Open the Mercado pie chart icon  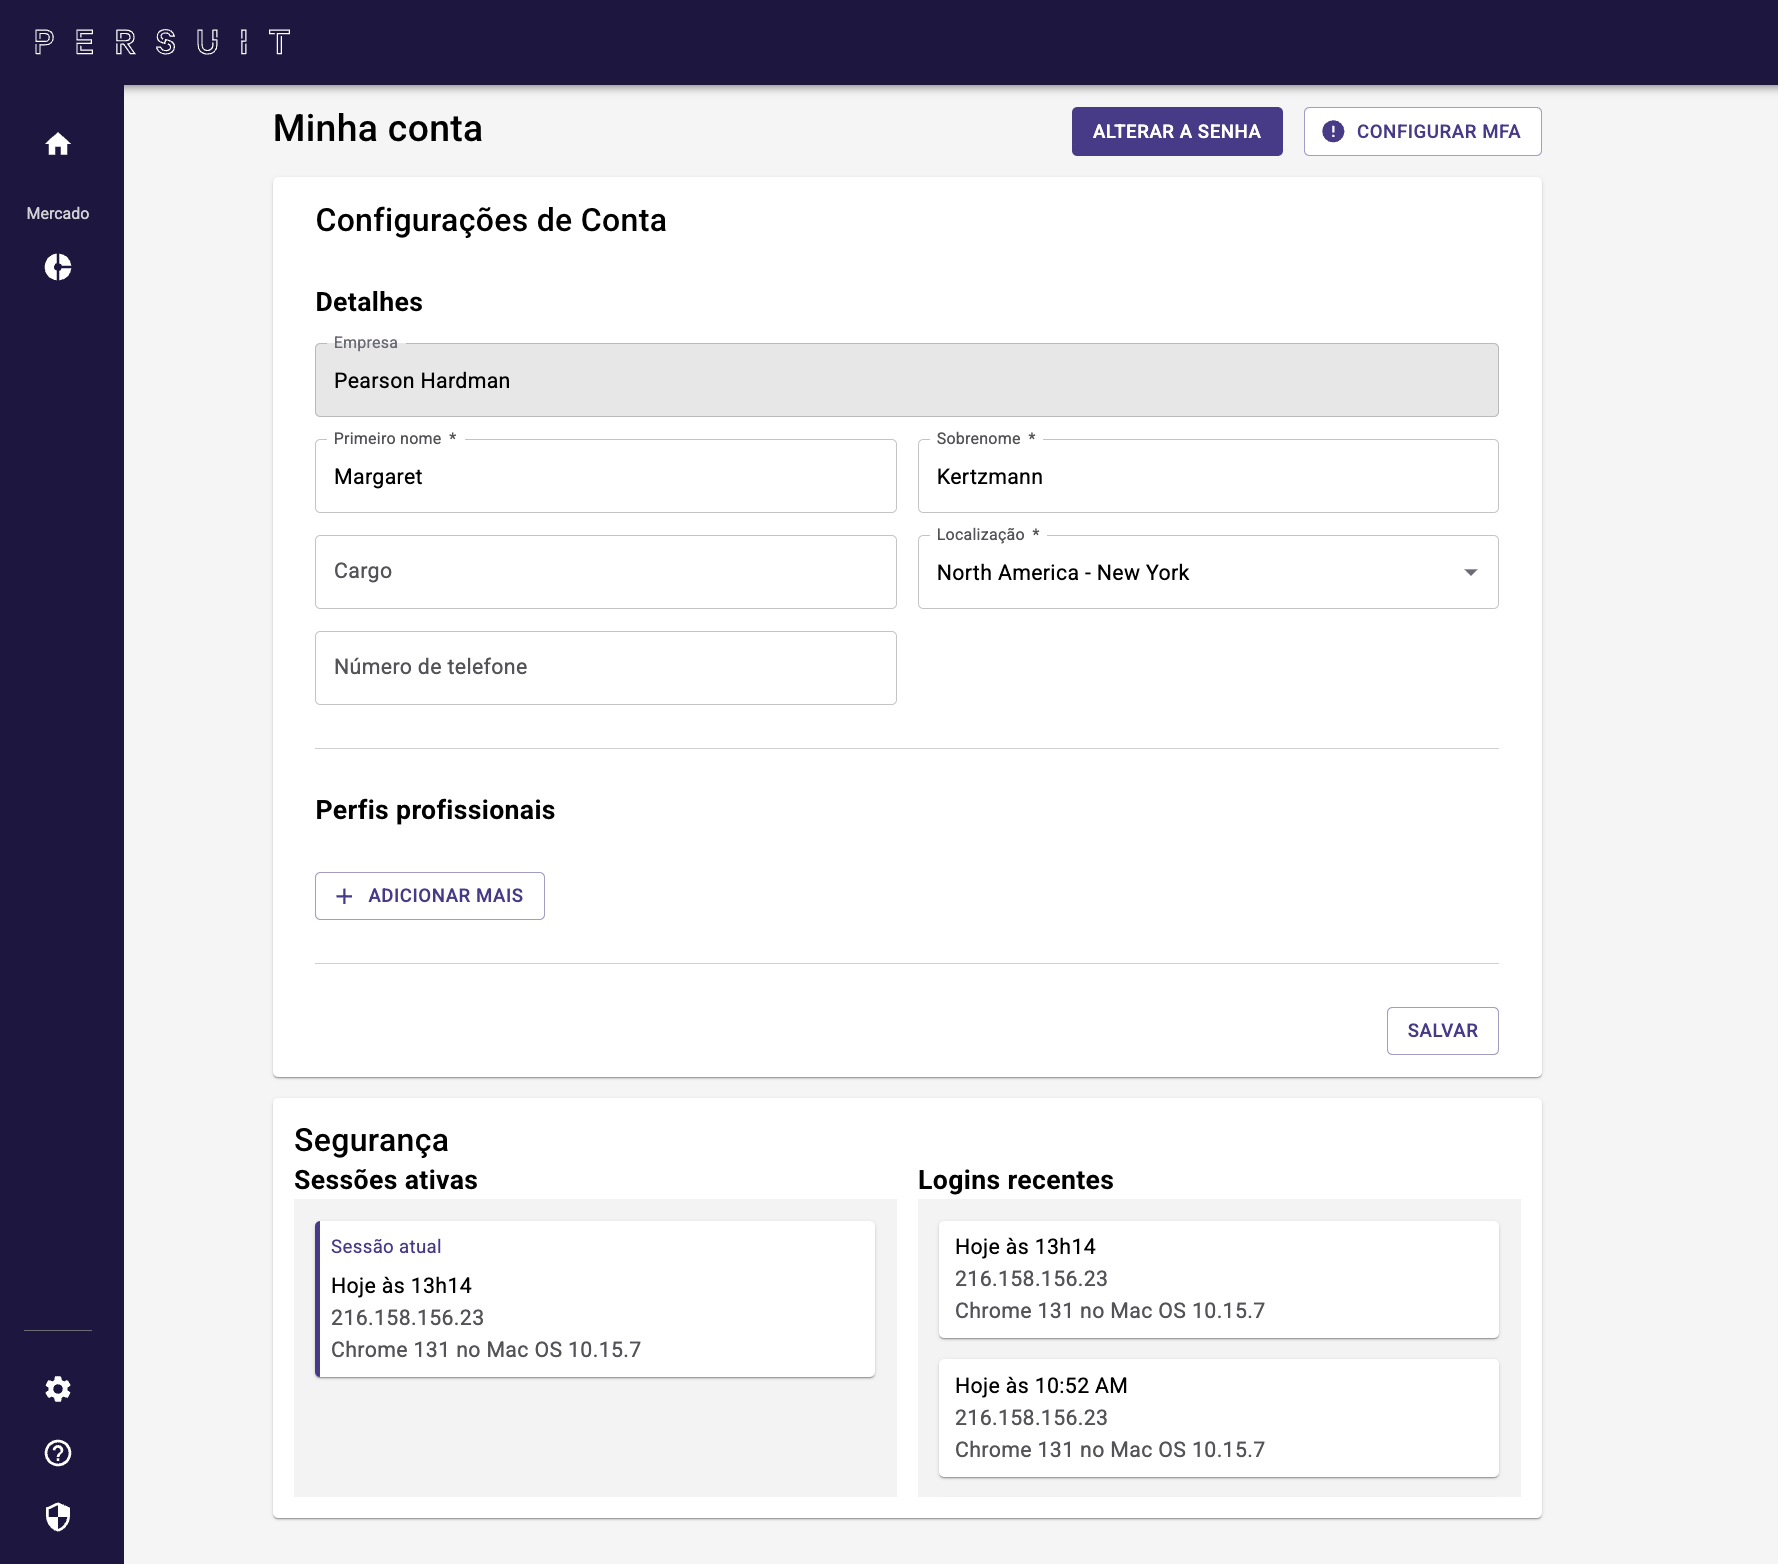coord(58,267)
